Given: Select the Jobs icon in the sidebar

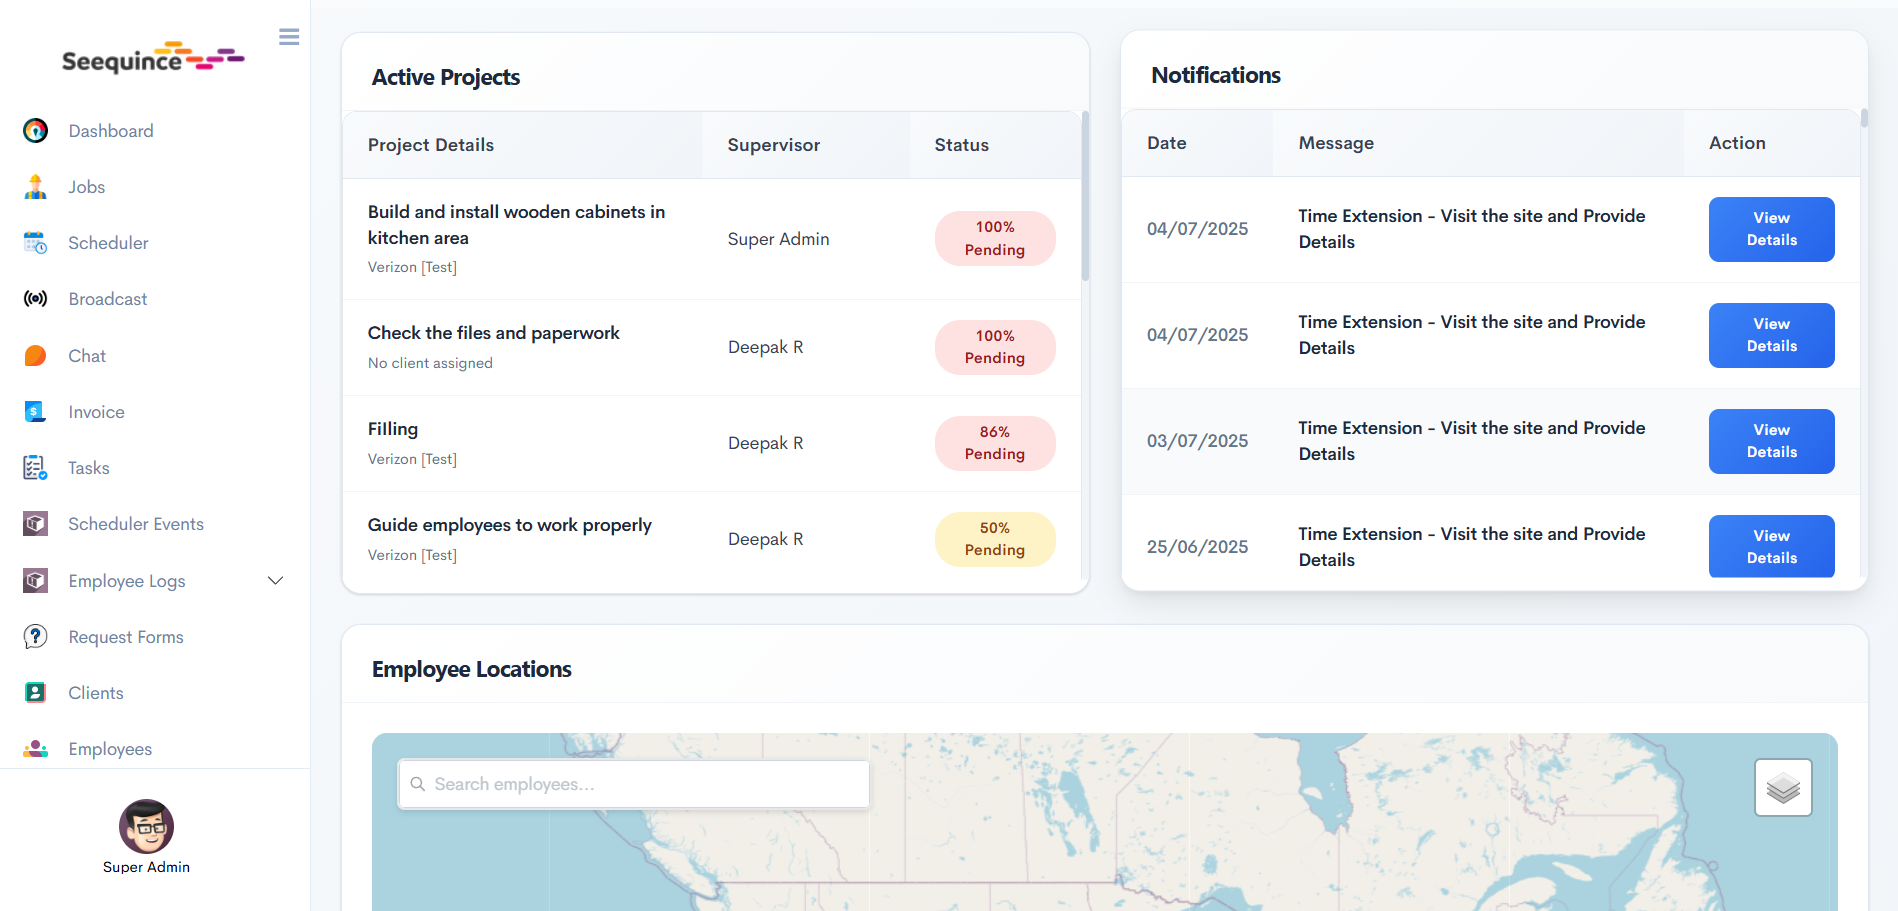Looking at the screenshot, I should tap(35, 186).
